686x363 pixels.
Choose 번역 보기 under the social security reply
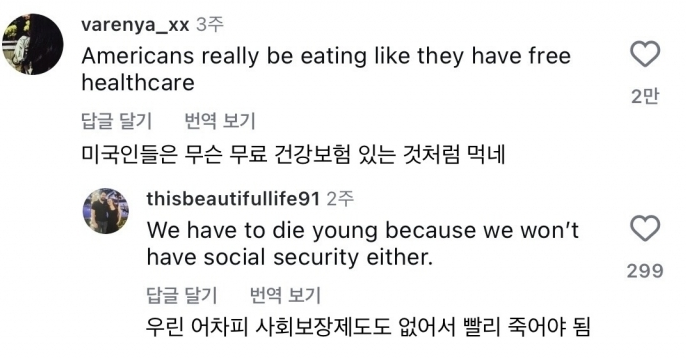(x=285, y=295)
